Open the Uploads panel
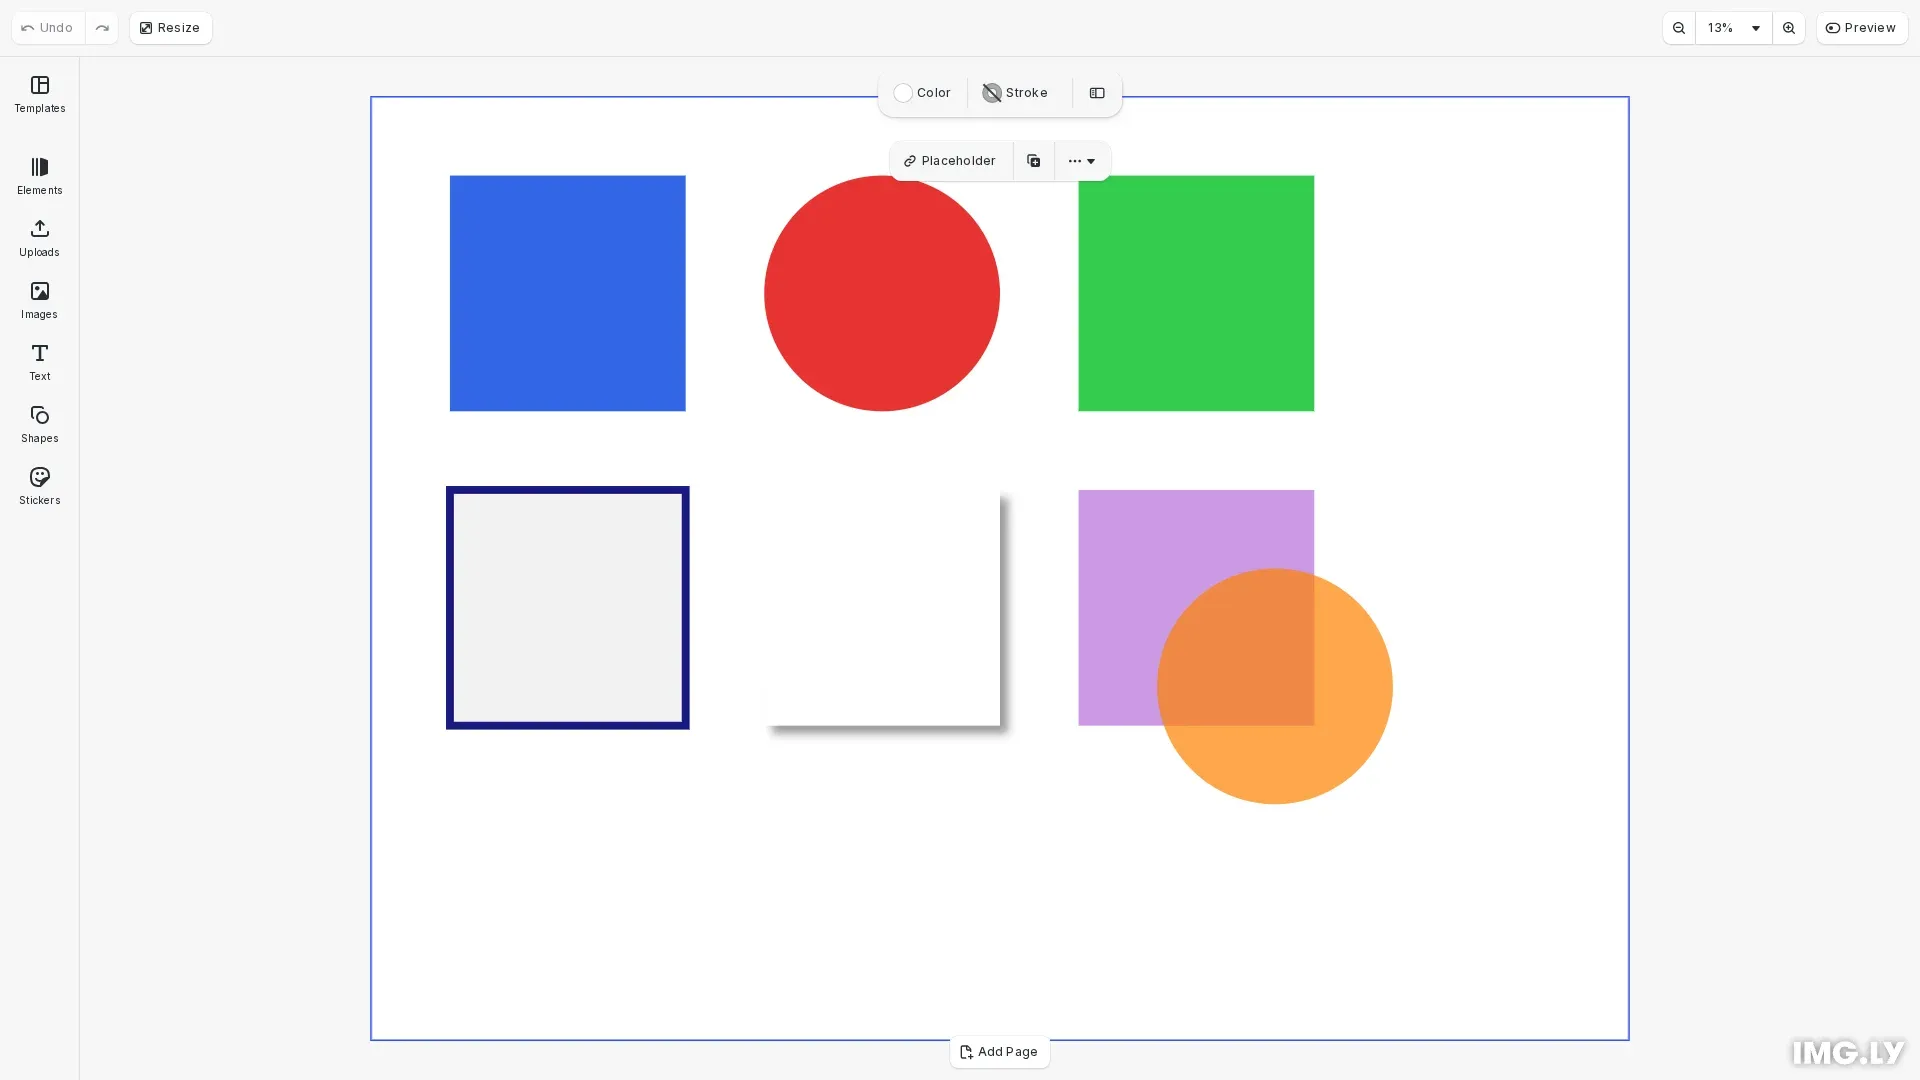Viewport: 1920px width, 1080px height. tap(39, 238)
